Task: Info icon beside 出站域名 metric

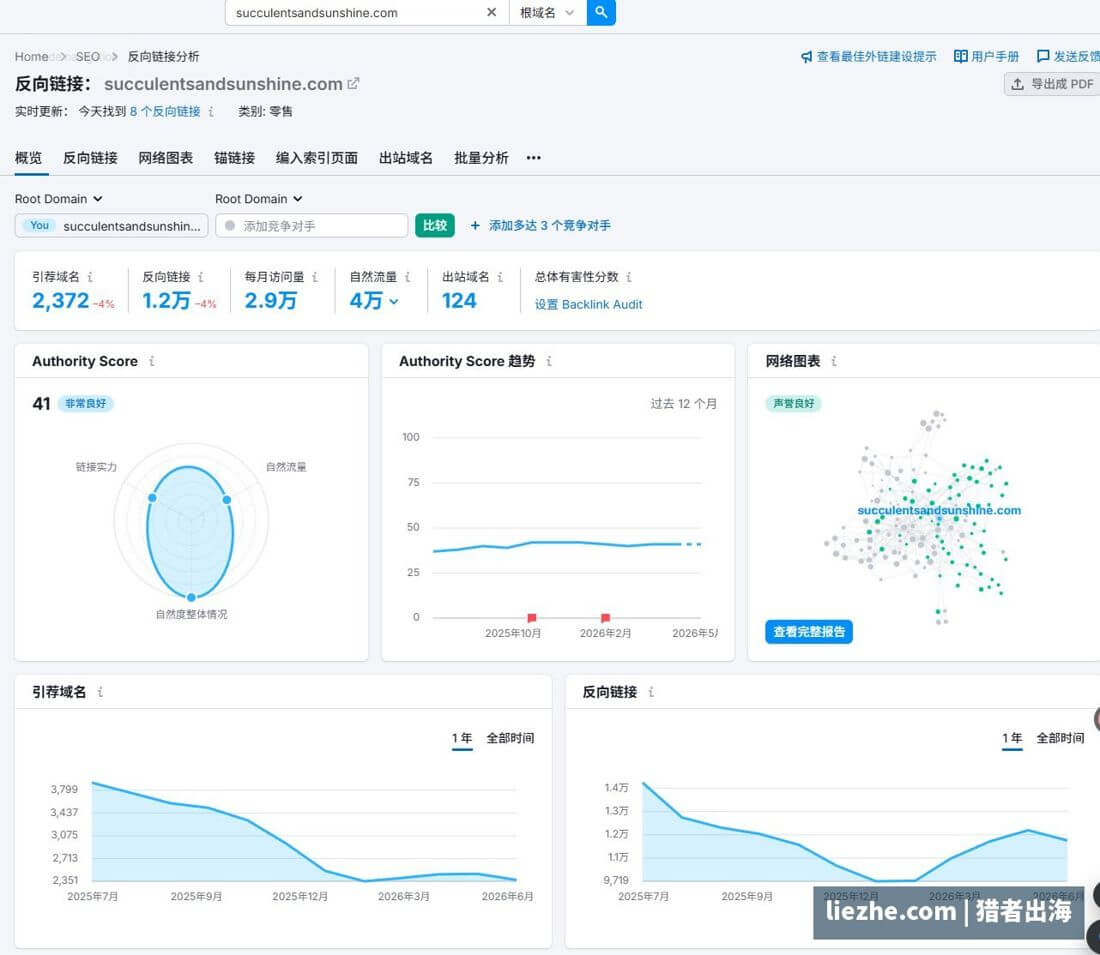Action: (x=500, y=277)
